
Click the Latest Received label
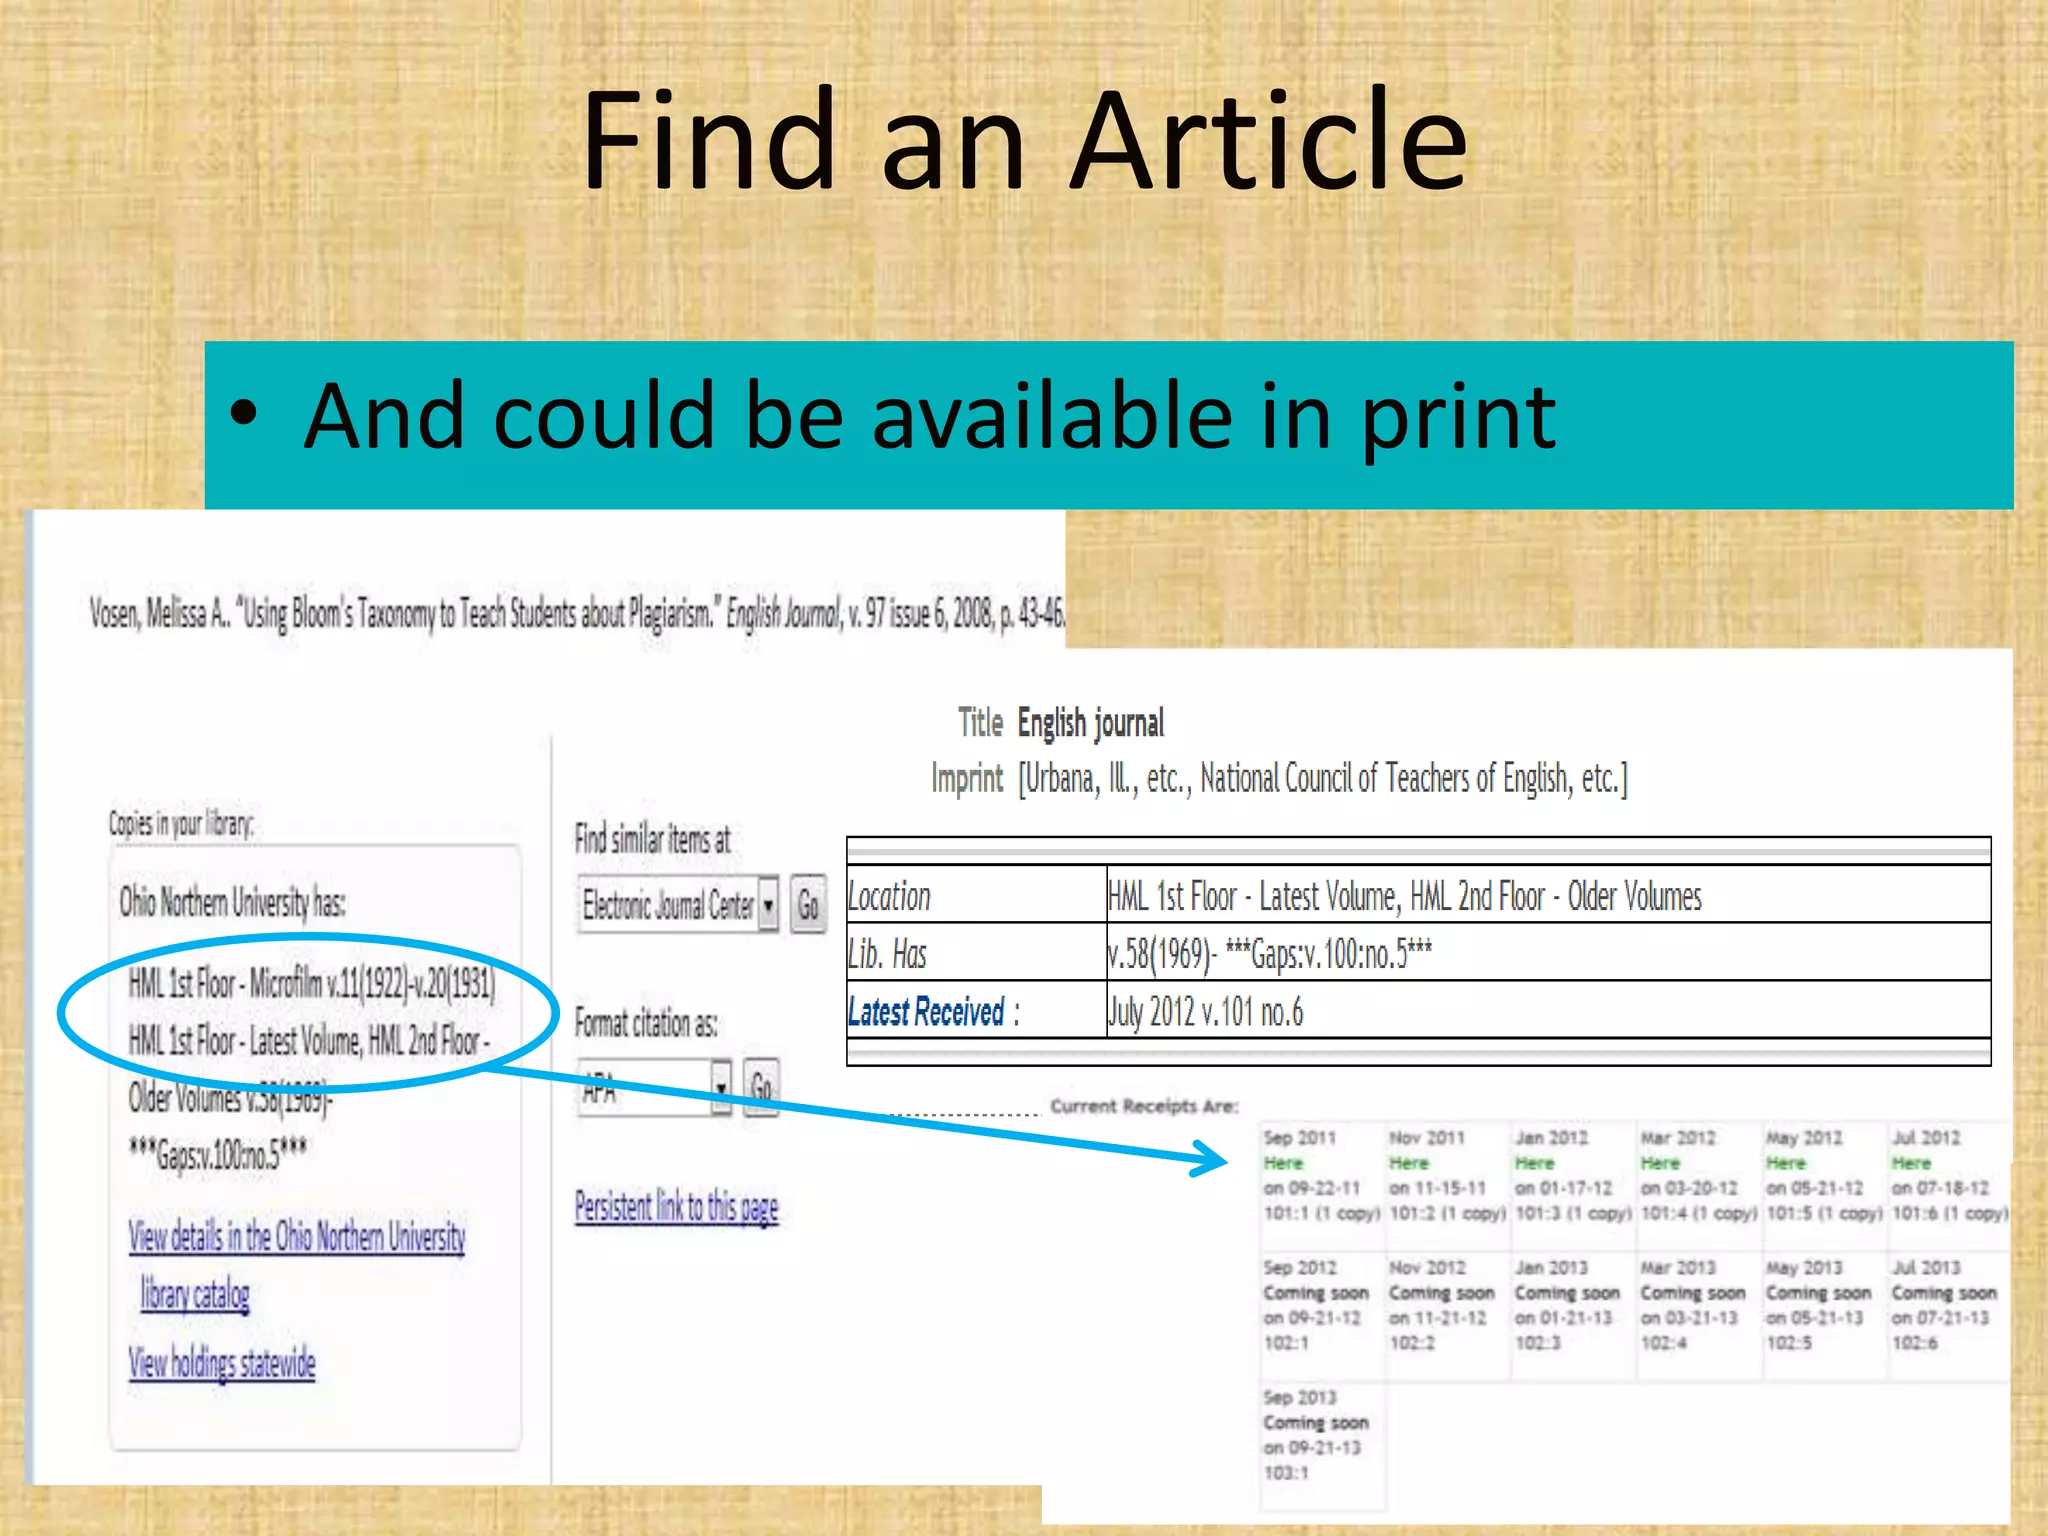pyautogui.click(x=926, y=1012)
